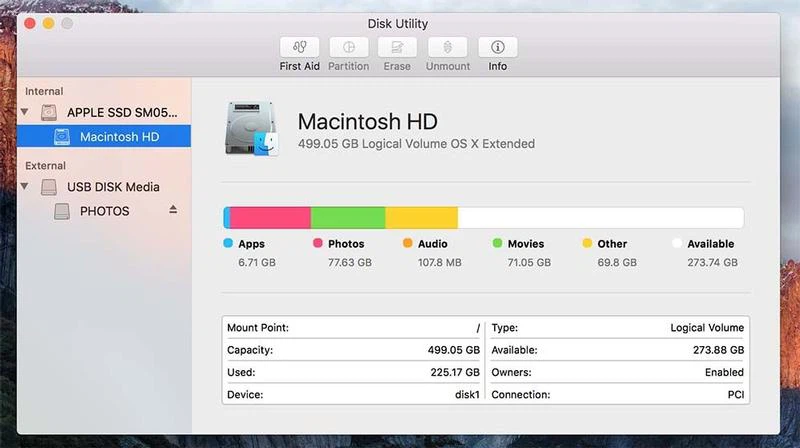Click the yellow Other storage bar segment
800x448 pixels.
421,218
